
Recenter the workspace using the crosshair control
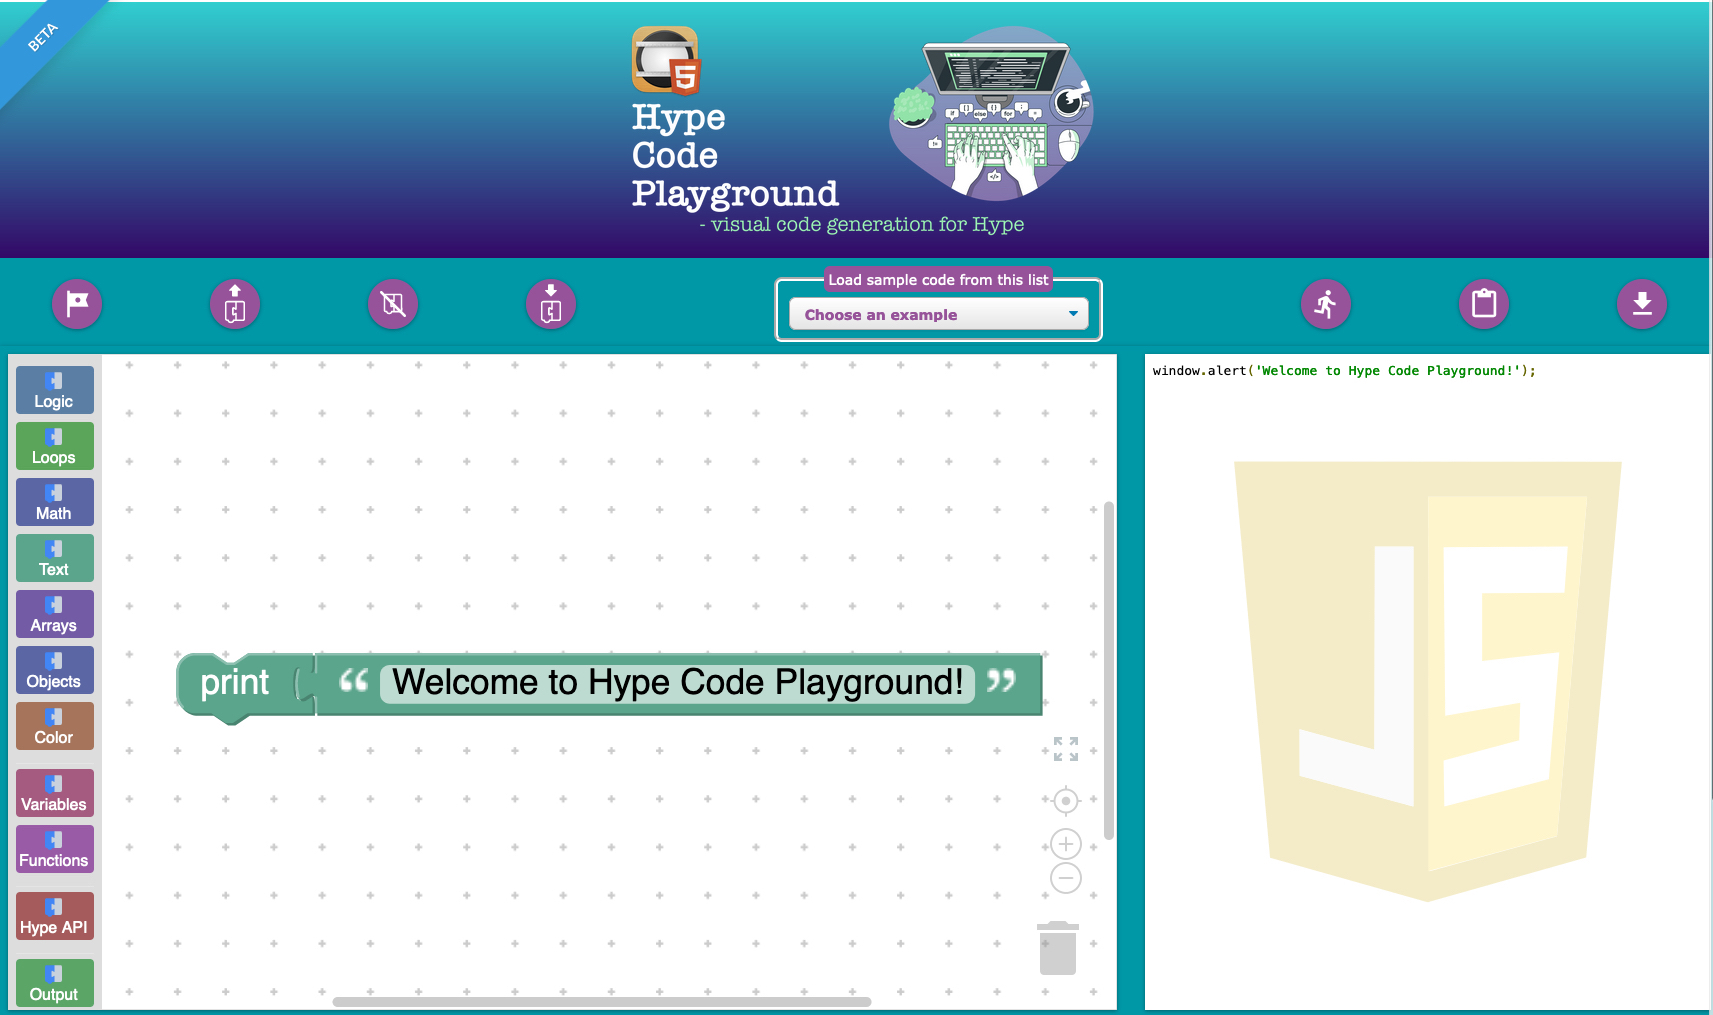(x=1065, y=801)
